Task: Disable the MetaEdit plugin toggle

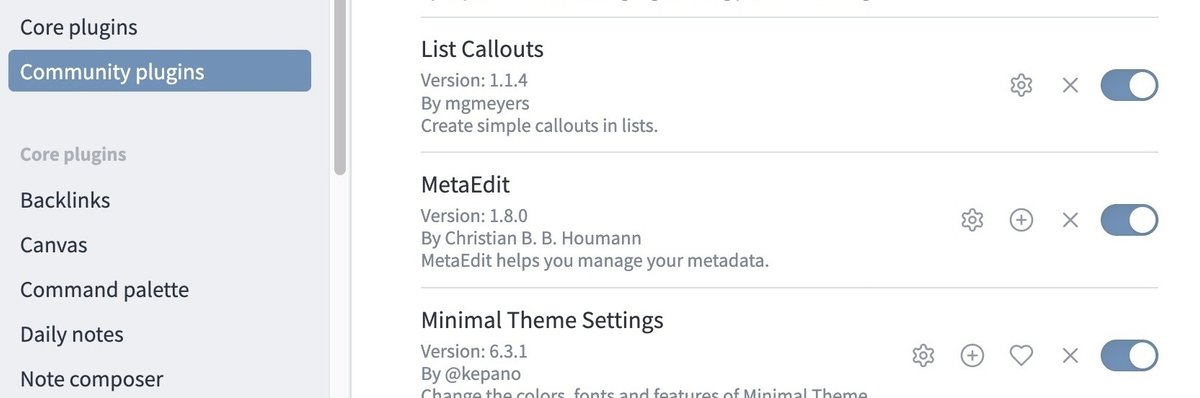Action: click(1129, 220)
